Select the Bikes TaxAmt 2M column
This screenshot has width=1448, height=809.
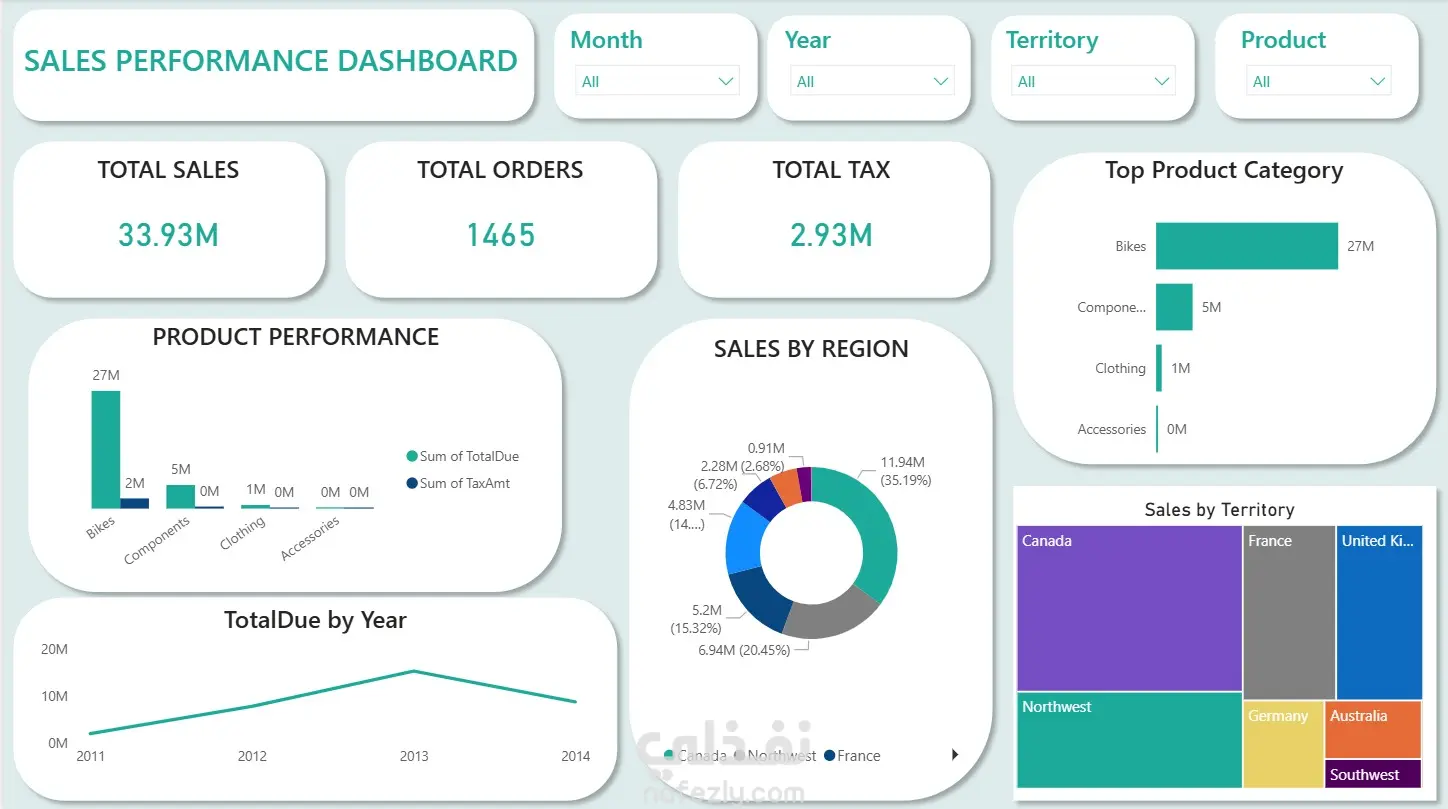pos(134,503)
